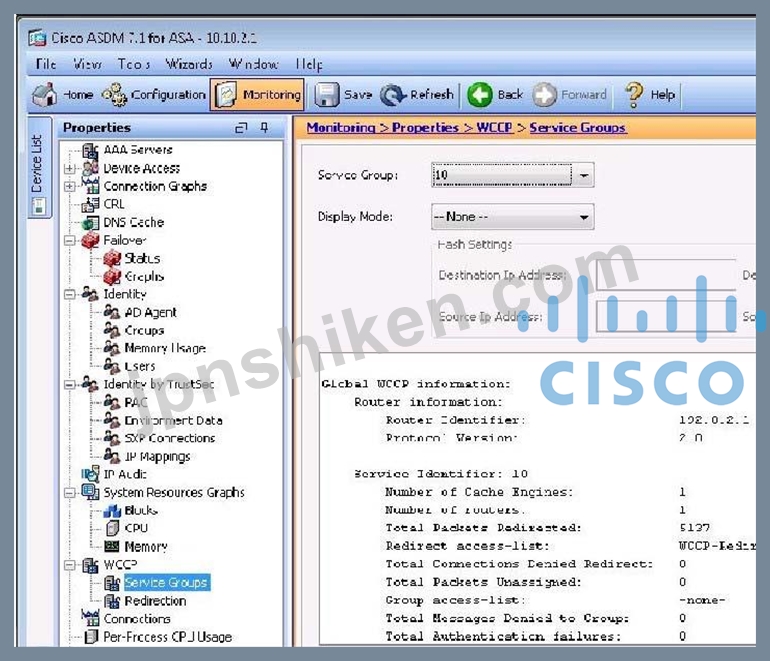Click the IP Audit icon

pos(90,474)
